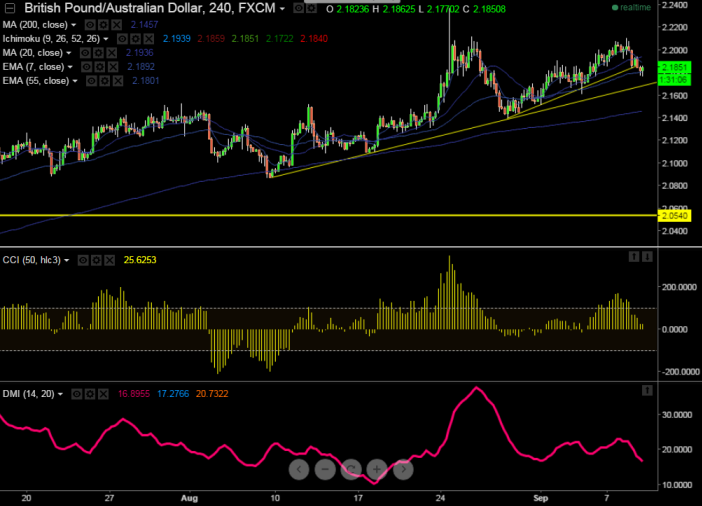Collapse the chart legend with the minus box
702x506 pixels.
tap(9, 8)
